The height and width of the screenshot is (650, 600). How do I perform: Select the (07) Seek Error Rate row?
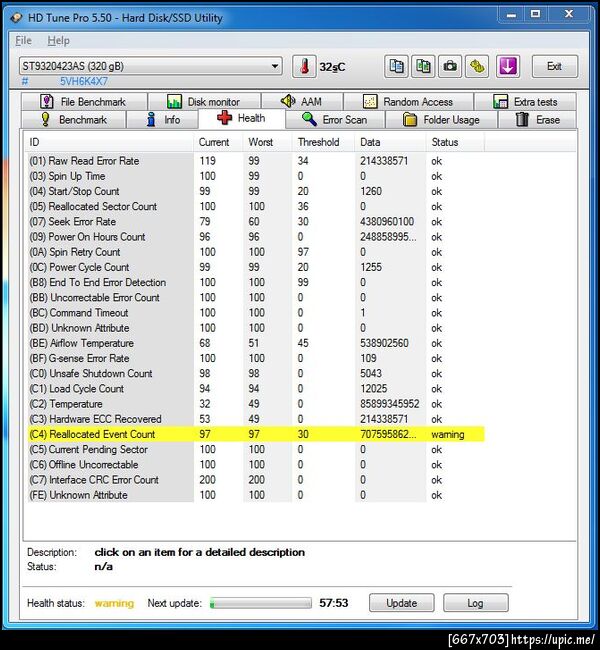click(256, 222)
